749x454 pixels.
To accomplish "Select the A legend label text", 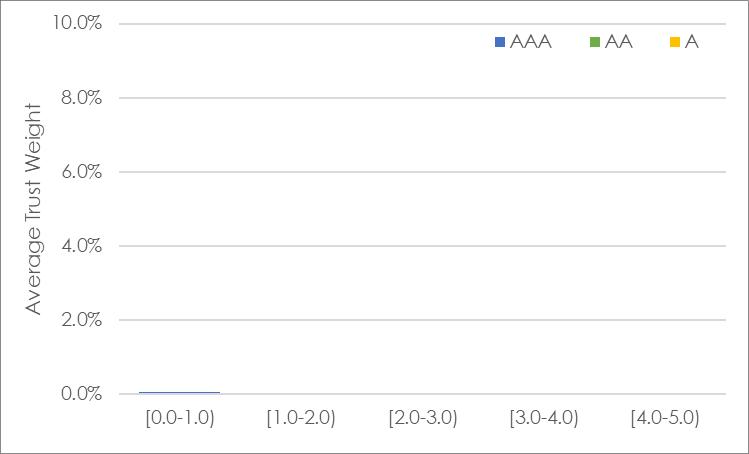I will (x=691, y=42).
